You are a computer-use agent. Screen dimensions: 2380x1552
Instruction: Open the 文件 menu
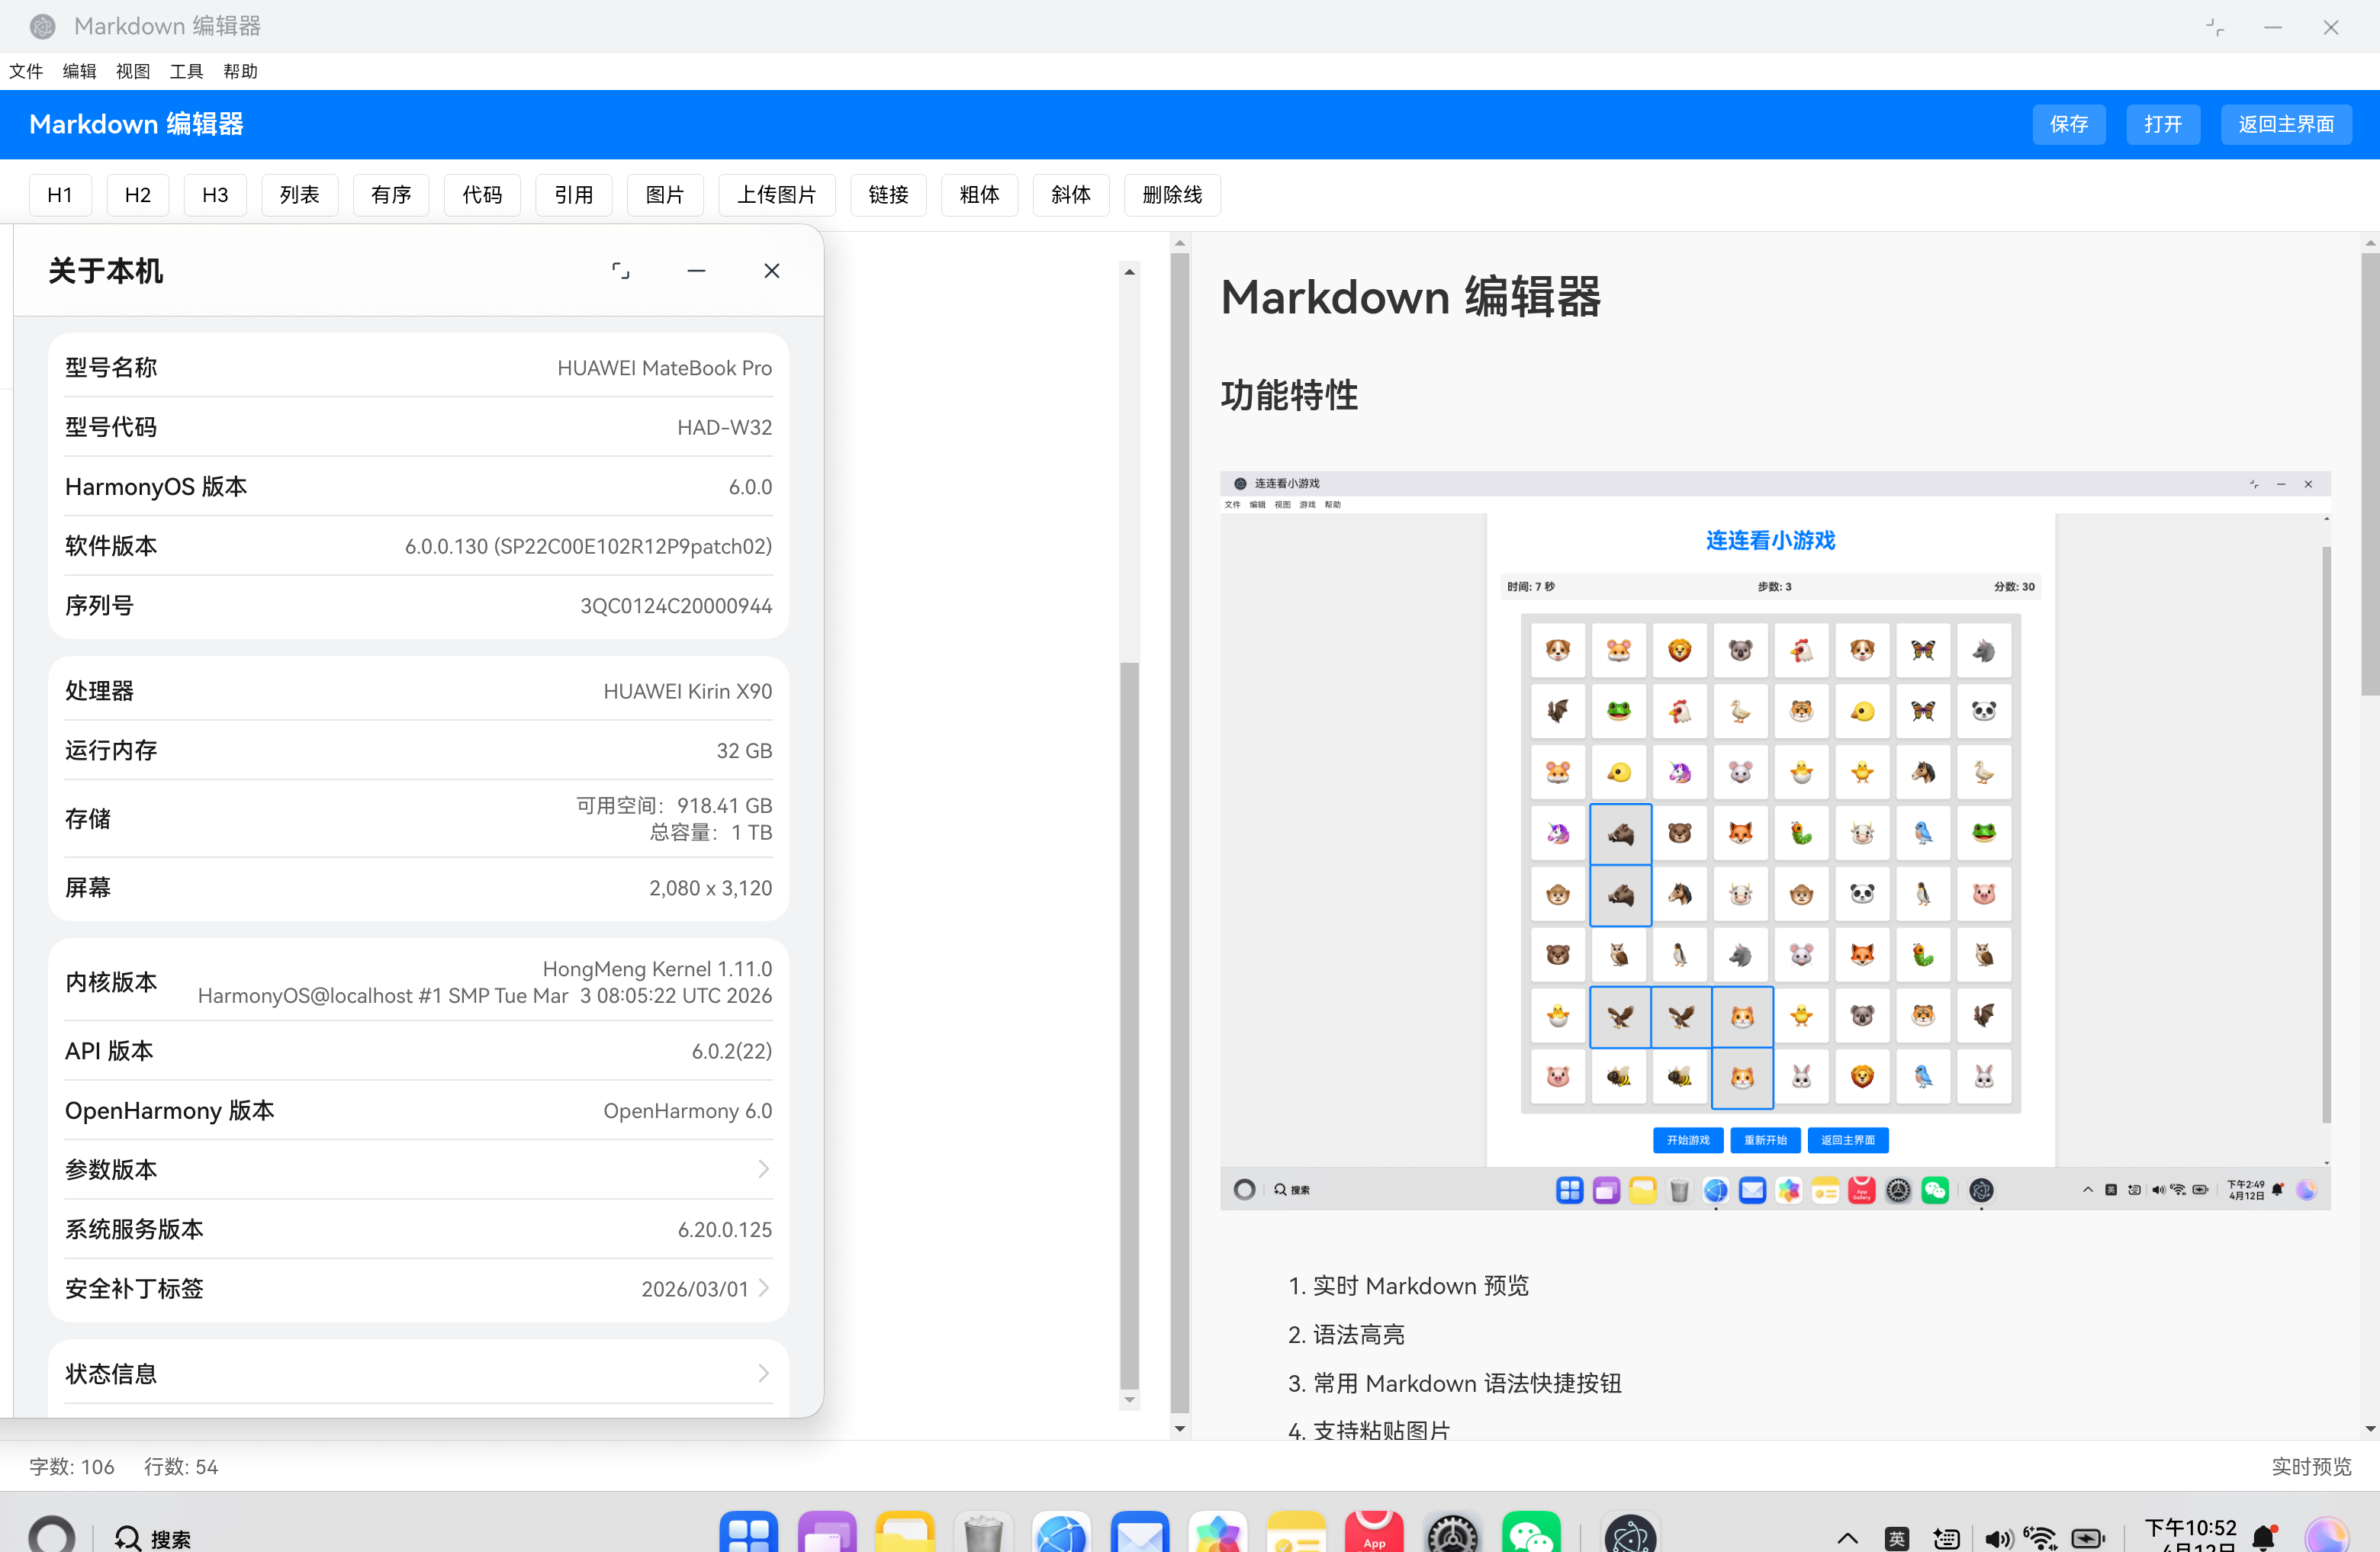pyautogui.click(x=26, y=71)
